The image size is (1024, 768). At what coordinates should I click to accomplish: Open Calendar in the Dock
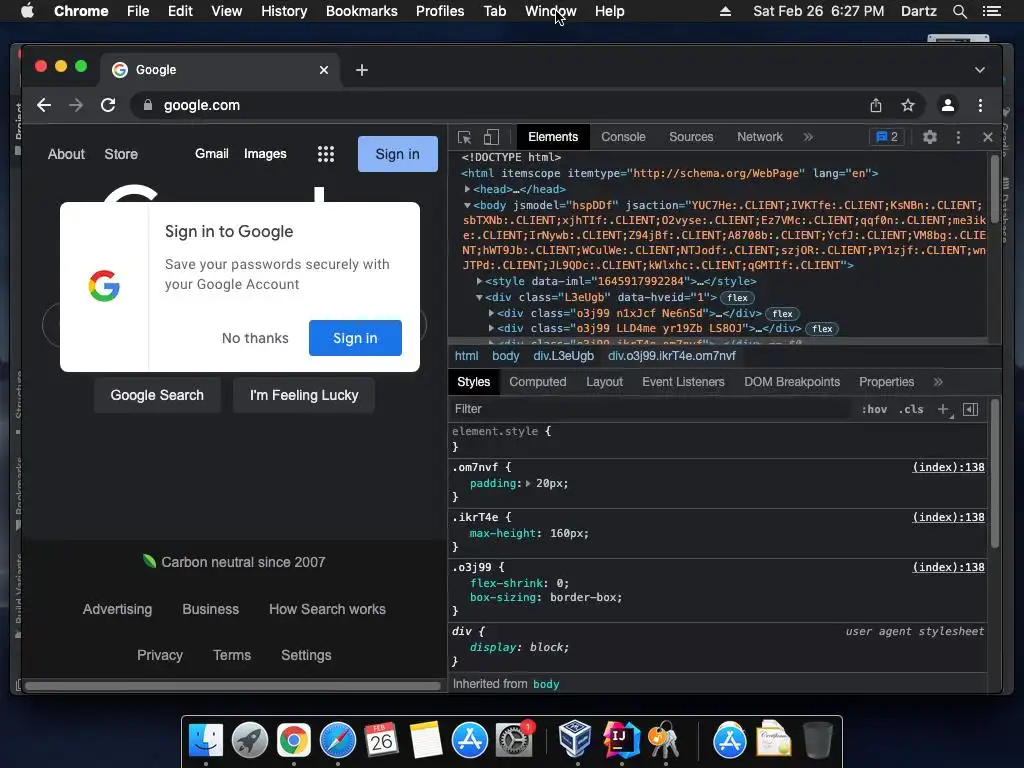(381, 740)
